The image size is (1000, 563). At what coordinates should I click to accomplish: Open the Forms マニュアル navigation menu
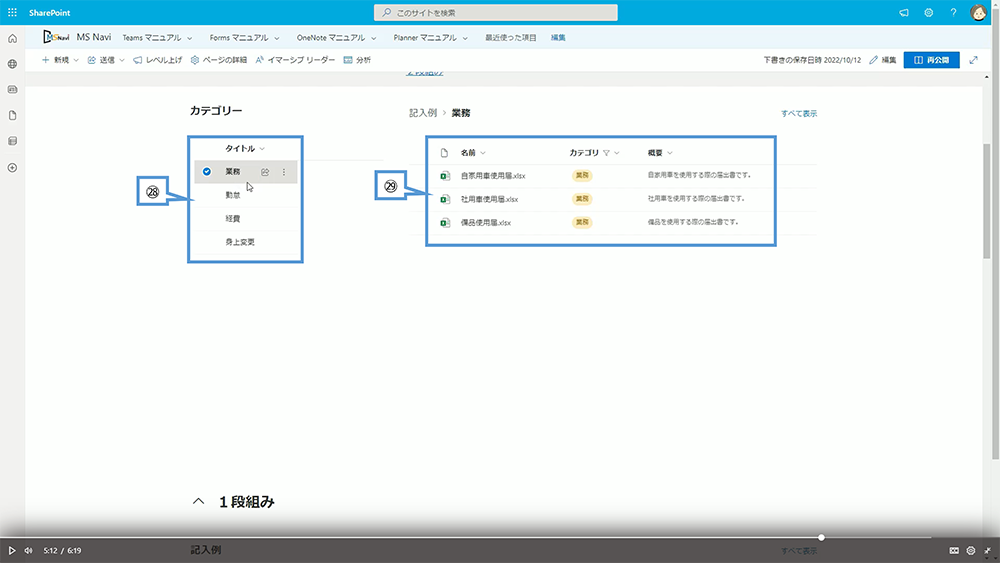244,38
